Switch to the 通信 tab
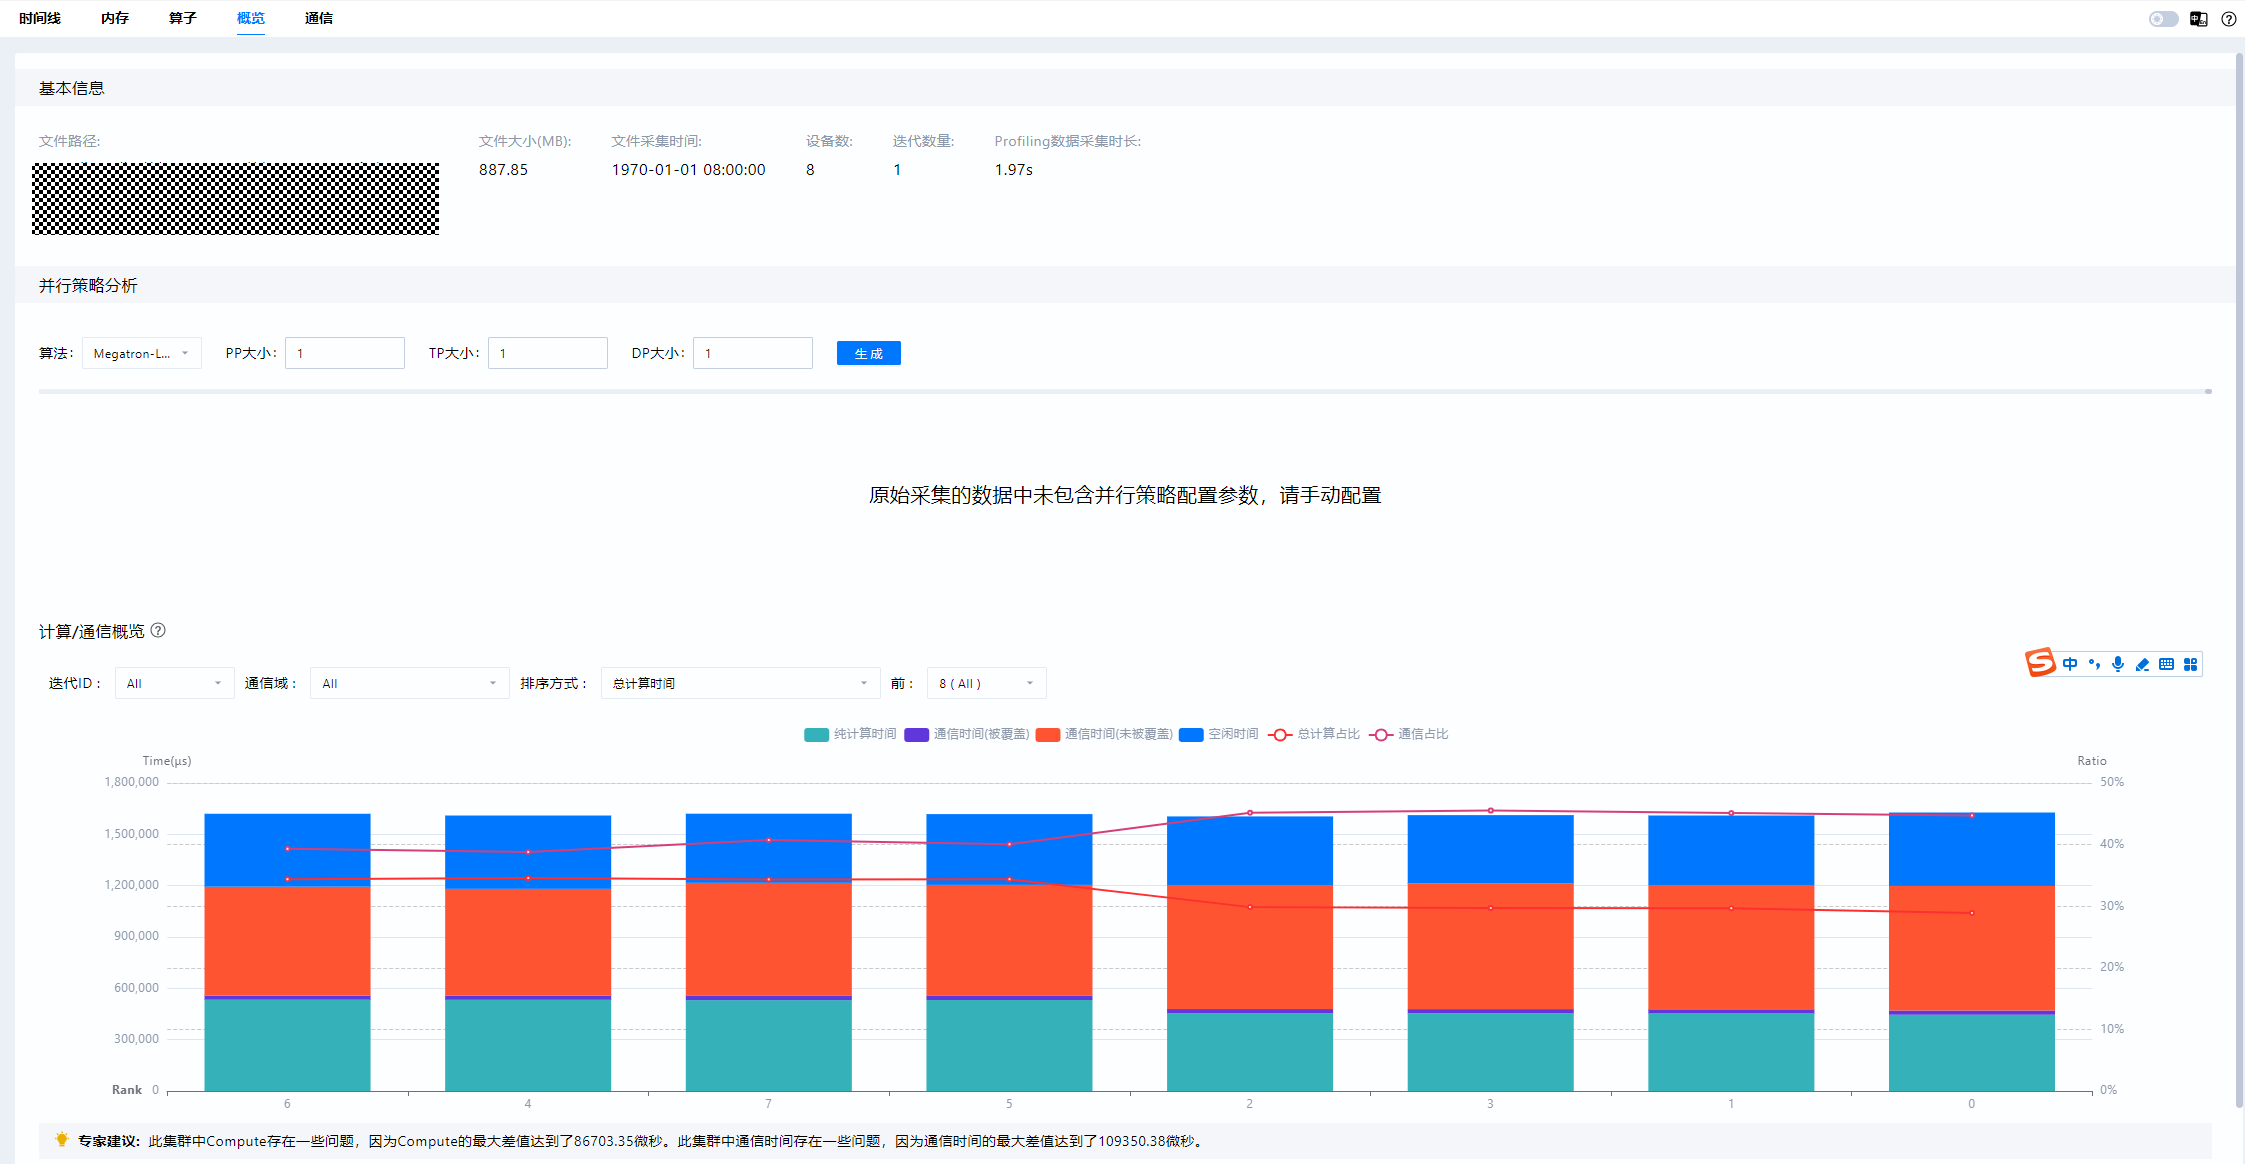Screen dimensions: 2245x1164 [x=318, y=18]
